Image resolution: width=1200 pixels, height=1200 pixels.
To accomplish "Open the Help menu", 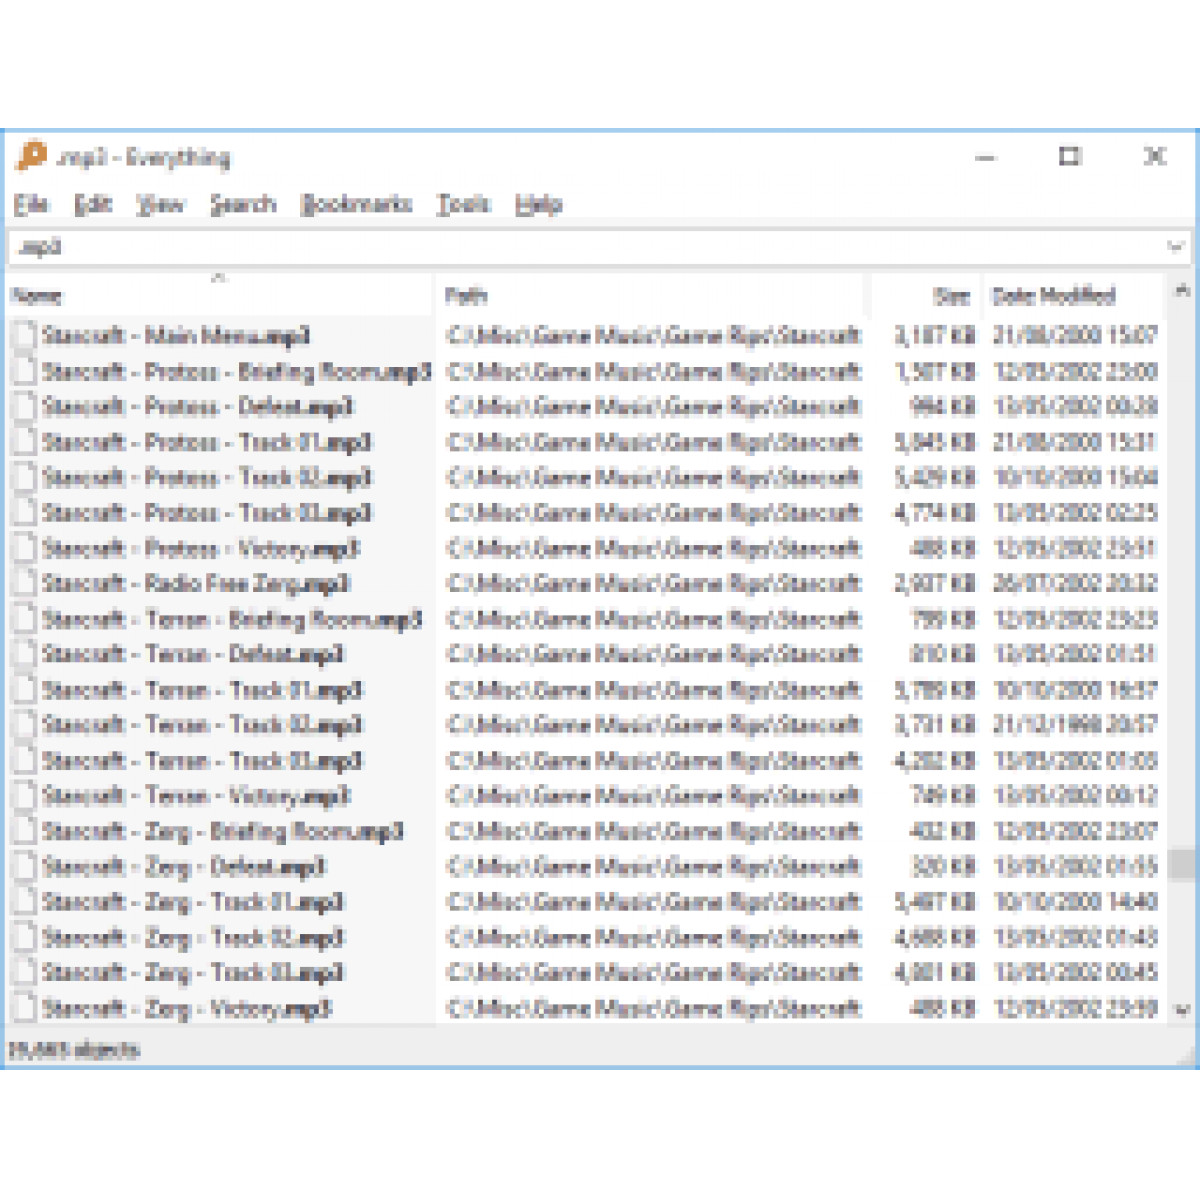I will 539,204.
